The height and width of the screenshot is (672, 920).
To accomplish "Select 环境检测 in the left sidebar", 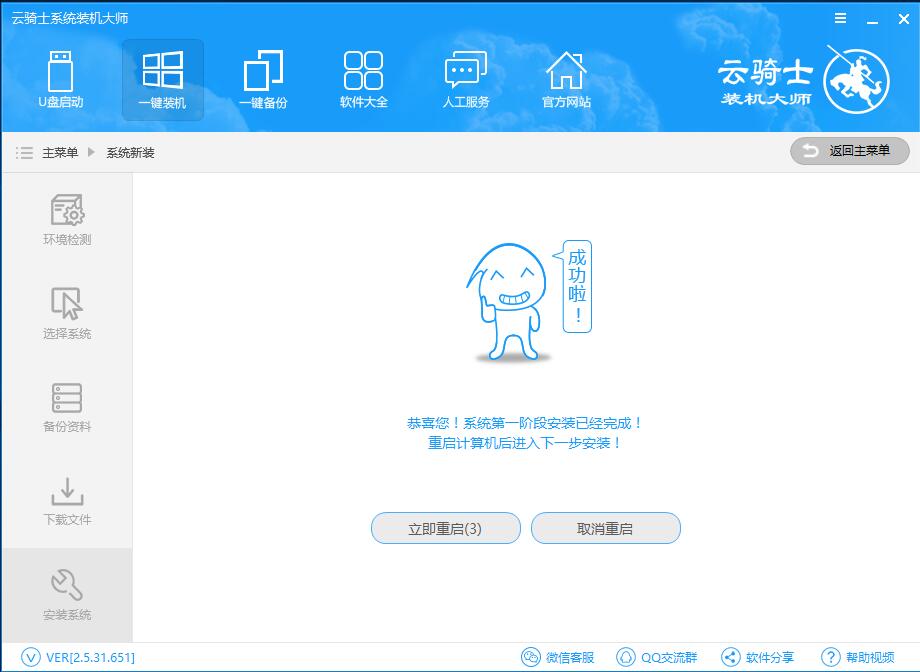I will click(x=65, y=217).
